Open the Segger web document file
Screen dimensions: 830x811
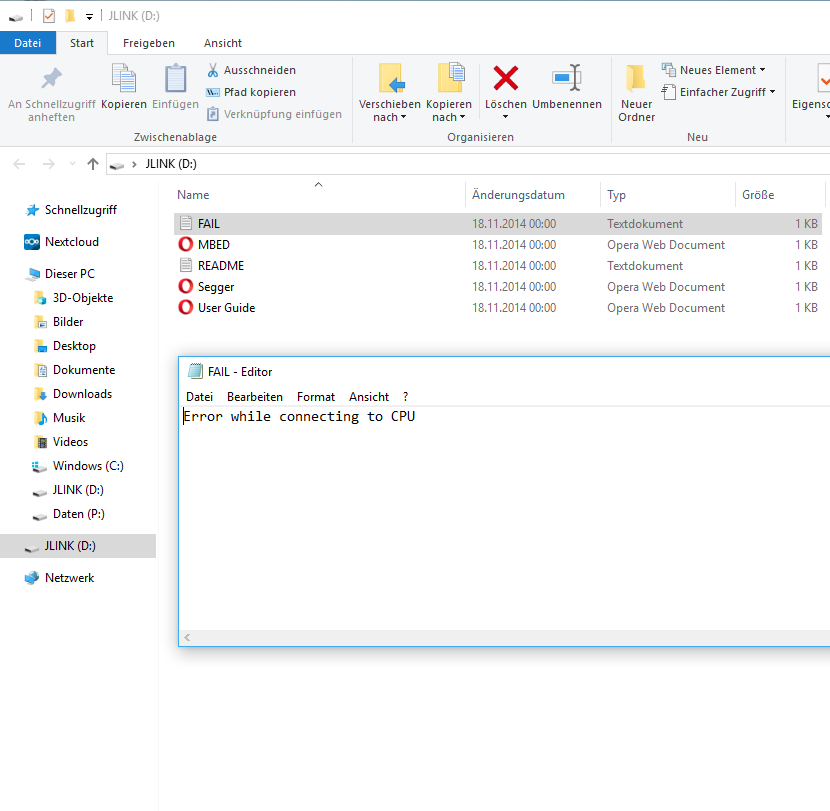pos(216,287)
